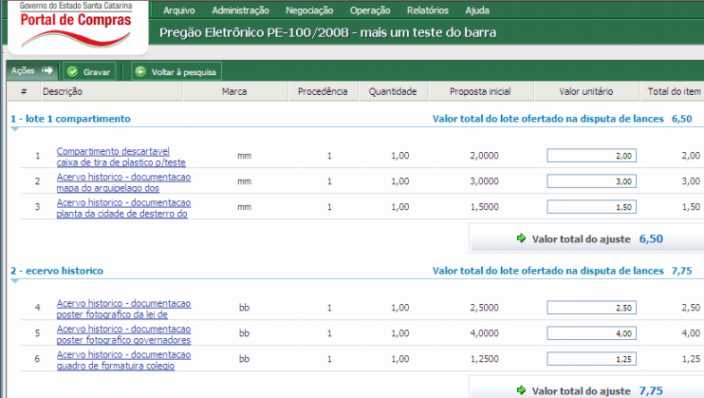Click the Total do item column header
This screenshot has width=704, height=398.
point(674,91)
